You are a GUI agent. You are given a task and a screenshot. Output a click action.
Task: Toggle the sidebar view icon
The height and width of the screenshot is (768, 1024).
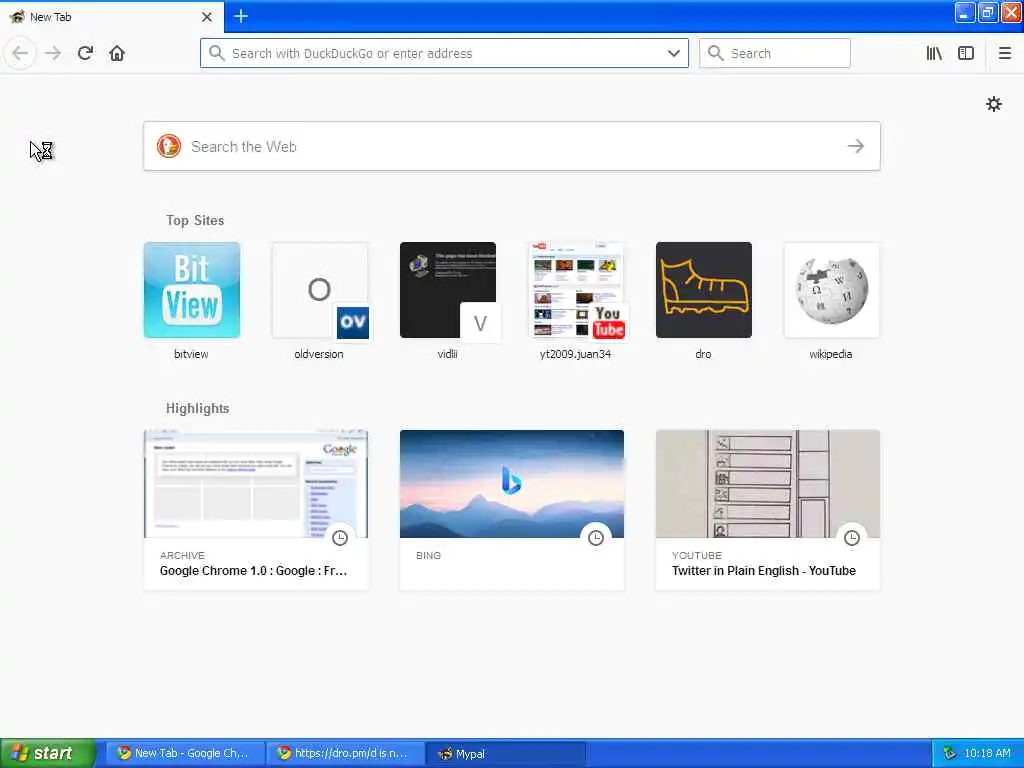(966, 54)
